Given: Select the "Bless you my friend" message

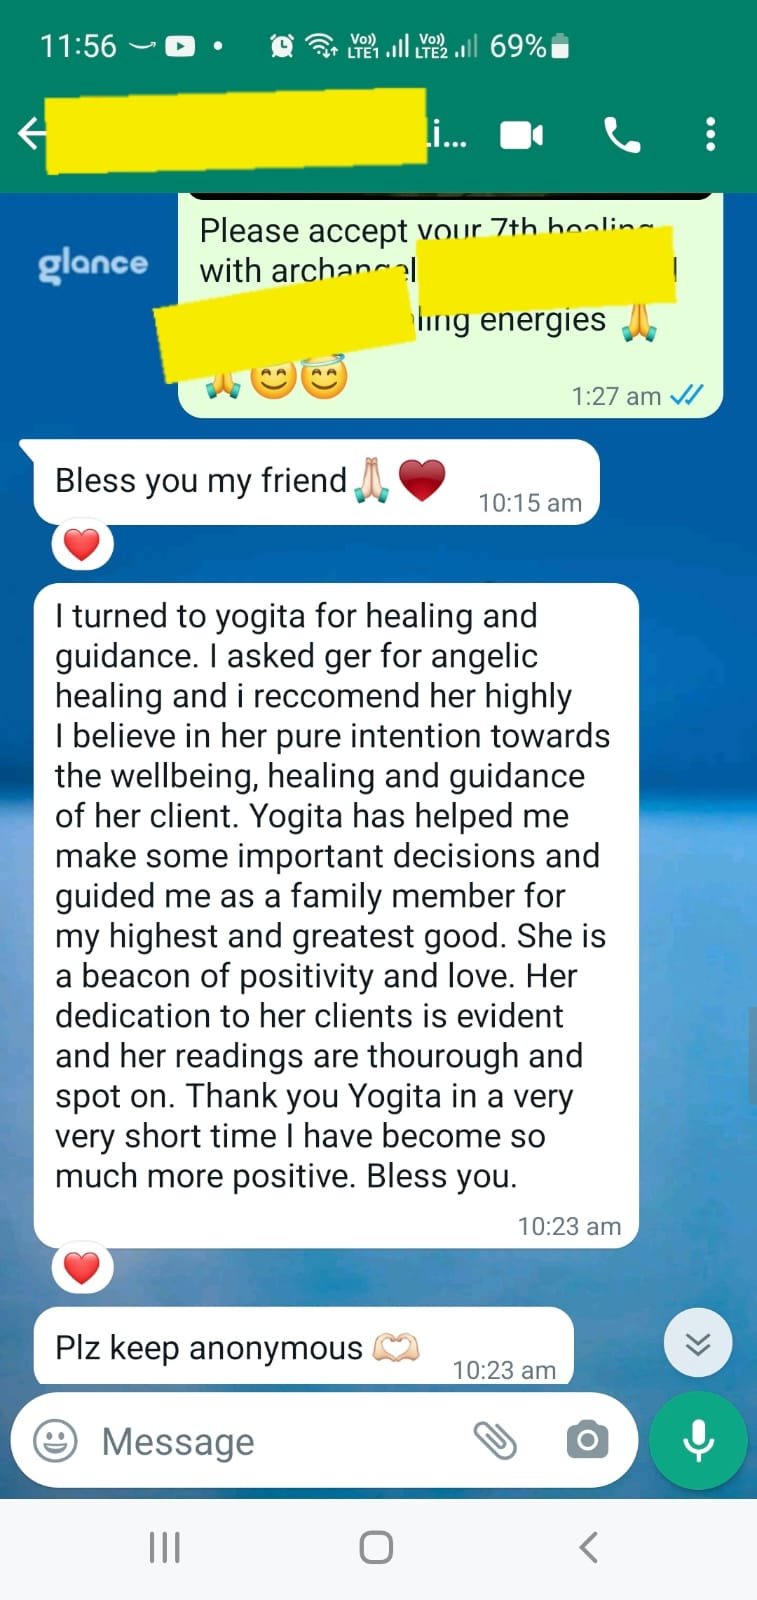Looking at the screenshot, I should 317,482.
